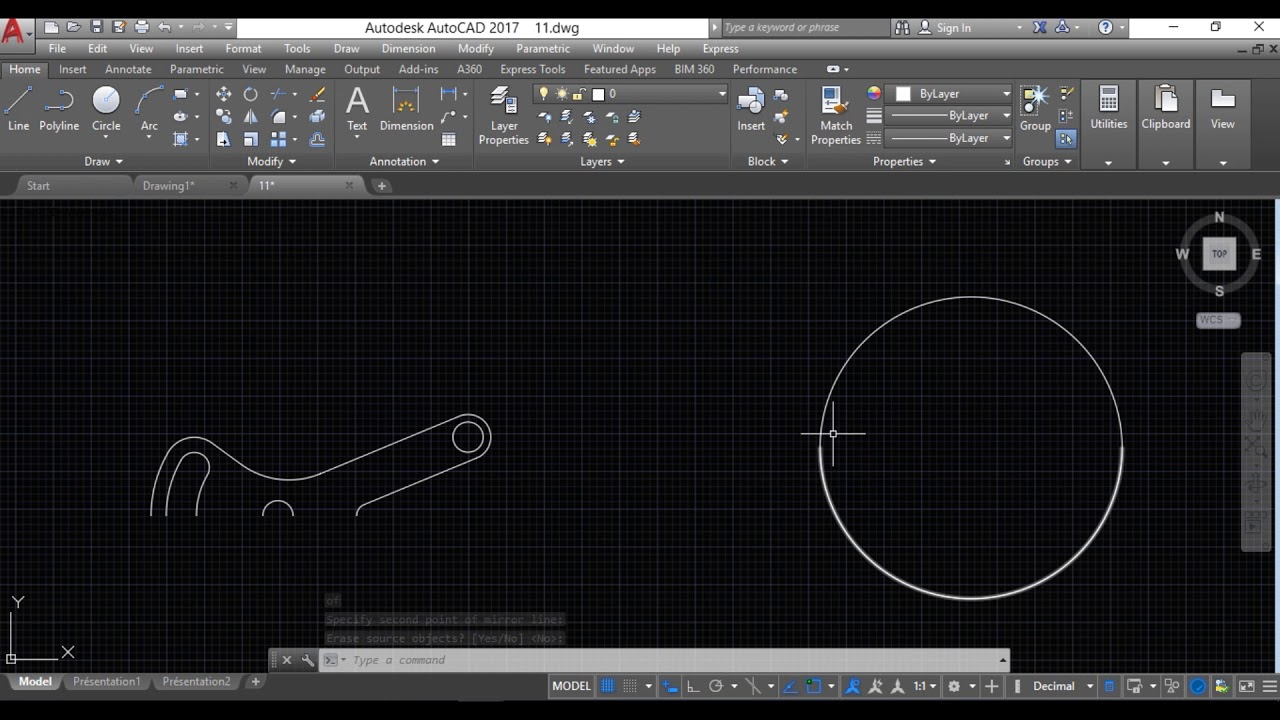
Task: Click the Move tool in Modify panel
Action: tap(223, 94)
